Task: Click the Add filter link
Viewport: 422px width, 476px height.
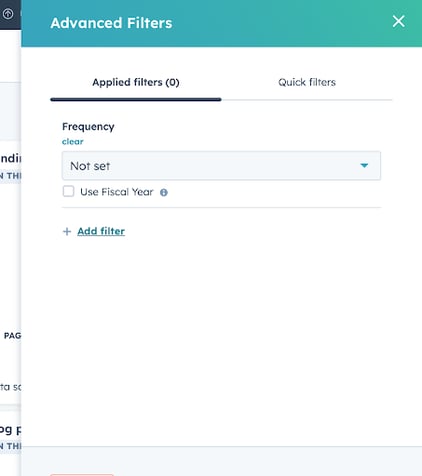Action: [x=101, y=231]
